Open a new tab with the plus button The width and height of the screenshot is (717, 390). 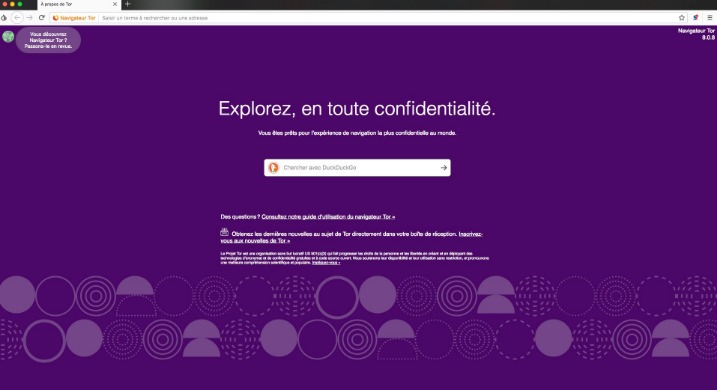128,4
